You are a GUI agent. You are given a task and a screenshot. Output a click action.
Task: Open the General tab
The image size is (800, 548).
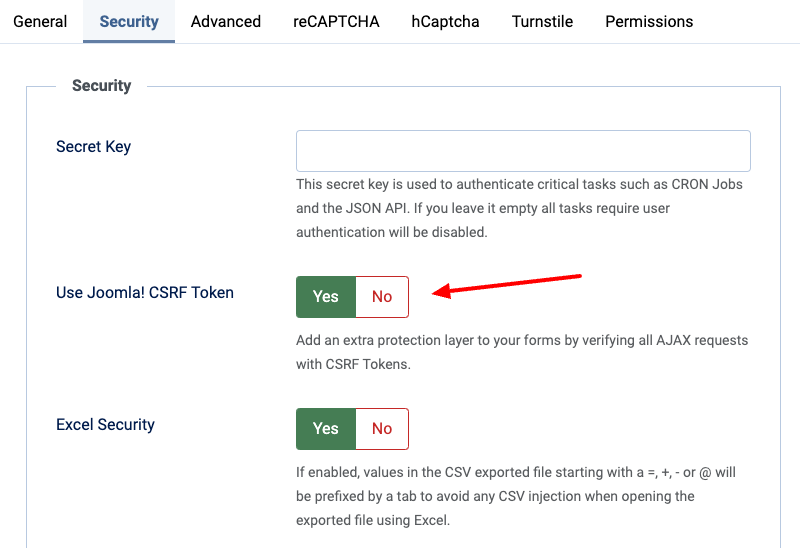[x=40, y=21]
